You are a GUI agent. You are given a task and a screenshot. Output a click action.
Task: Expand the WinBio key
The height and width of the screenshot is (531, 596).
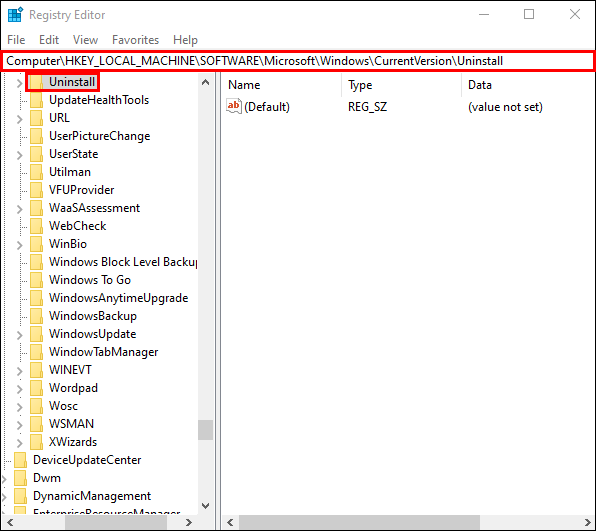[x=19, y=245]
